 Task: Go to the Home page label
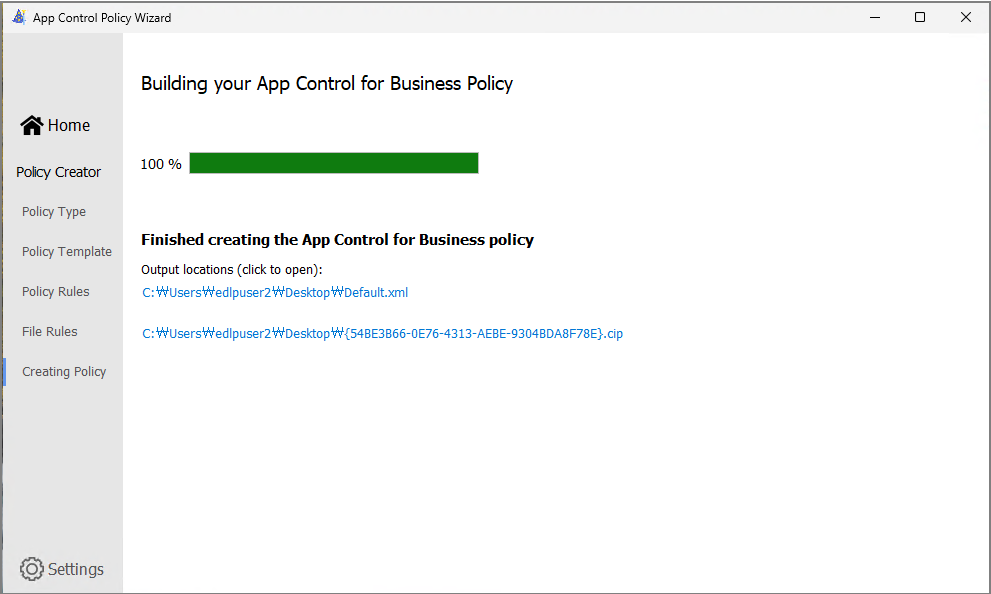coord(69,126)
